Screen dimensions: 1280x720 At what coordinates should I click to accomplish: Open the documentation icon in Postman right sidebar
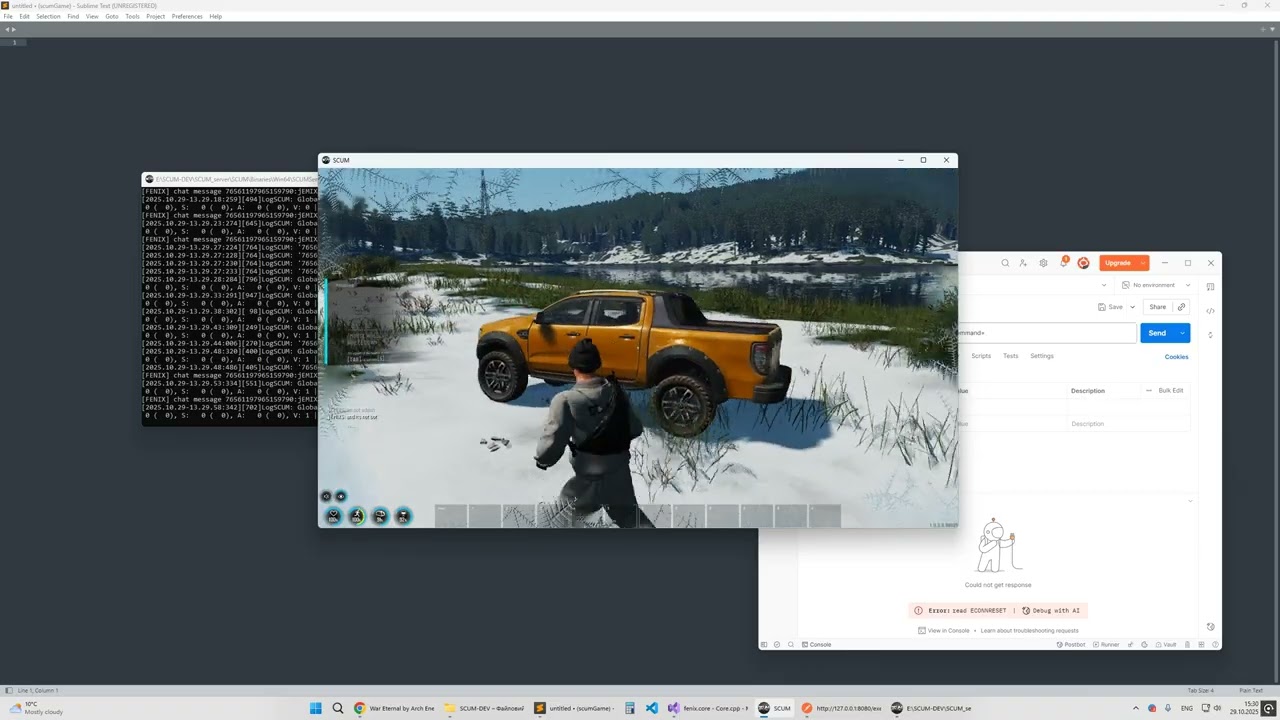pyautogui.click(x=1210, y=287)
